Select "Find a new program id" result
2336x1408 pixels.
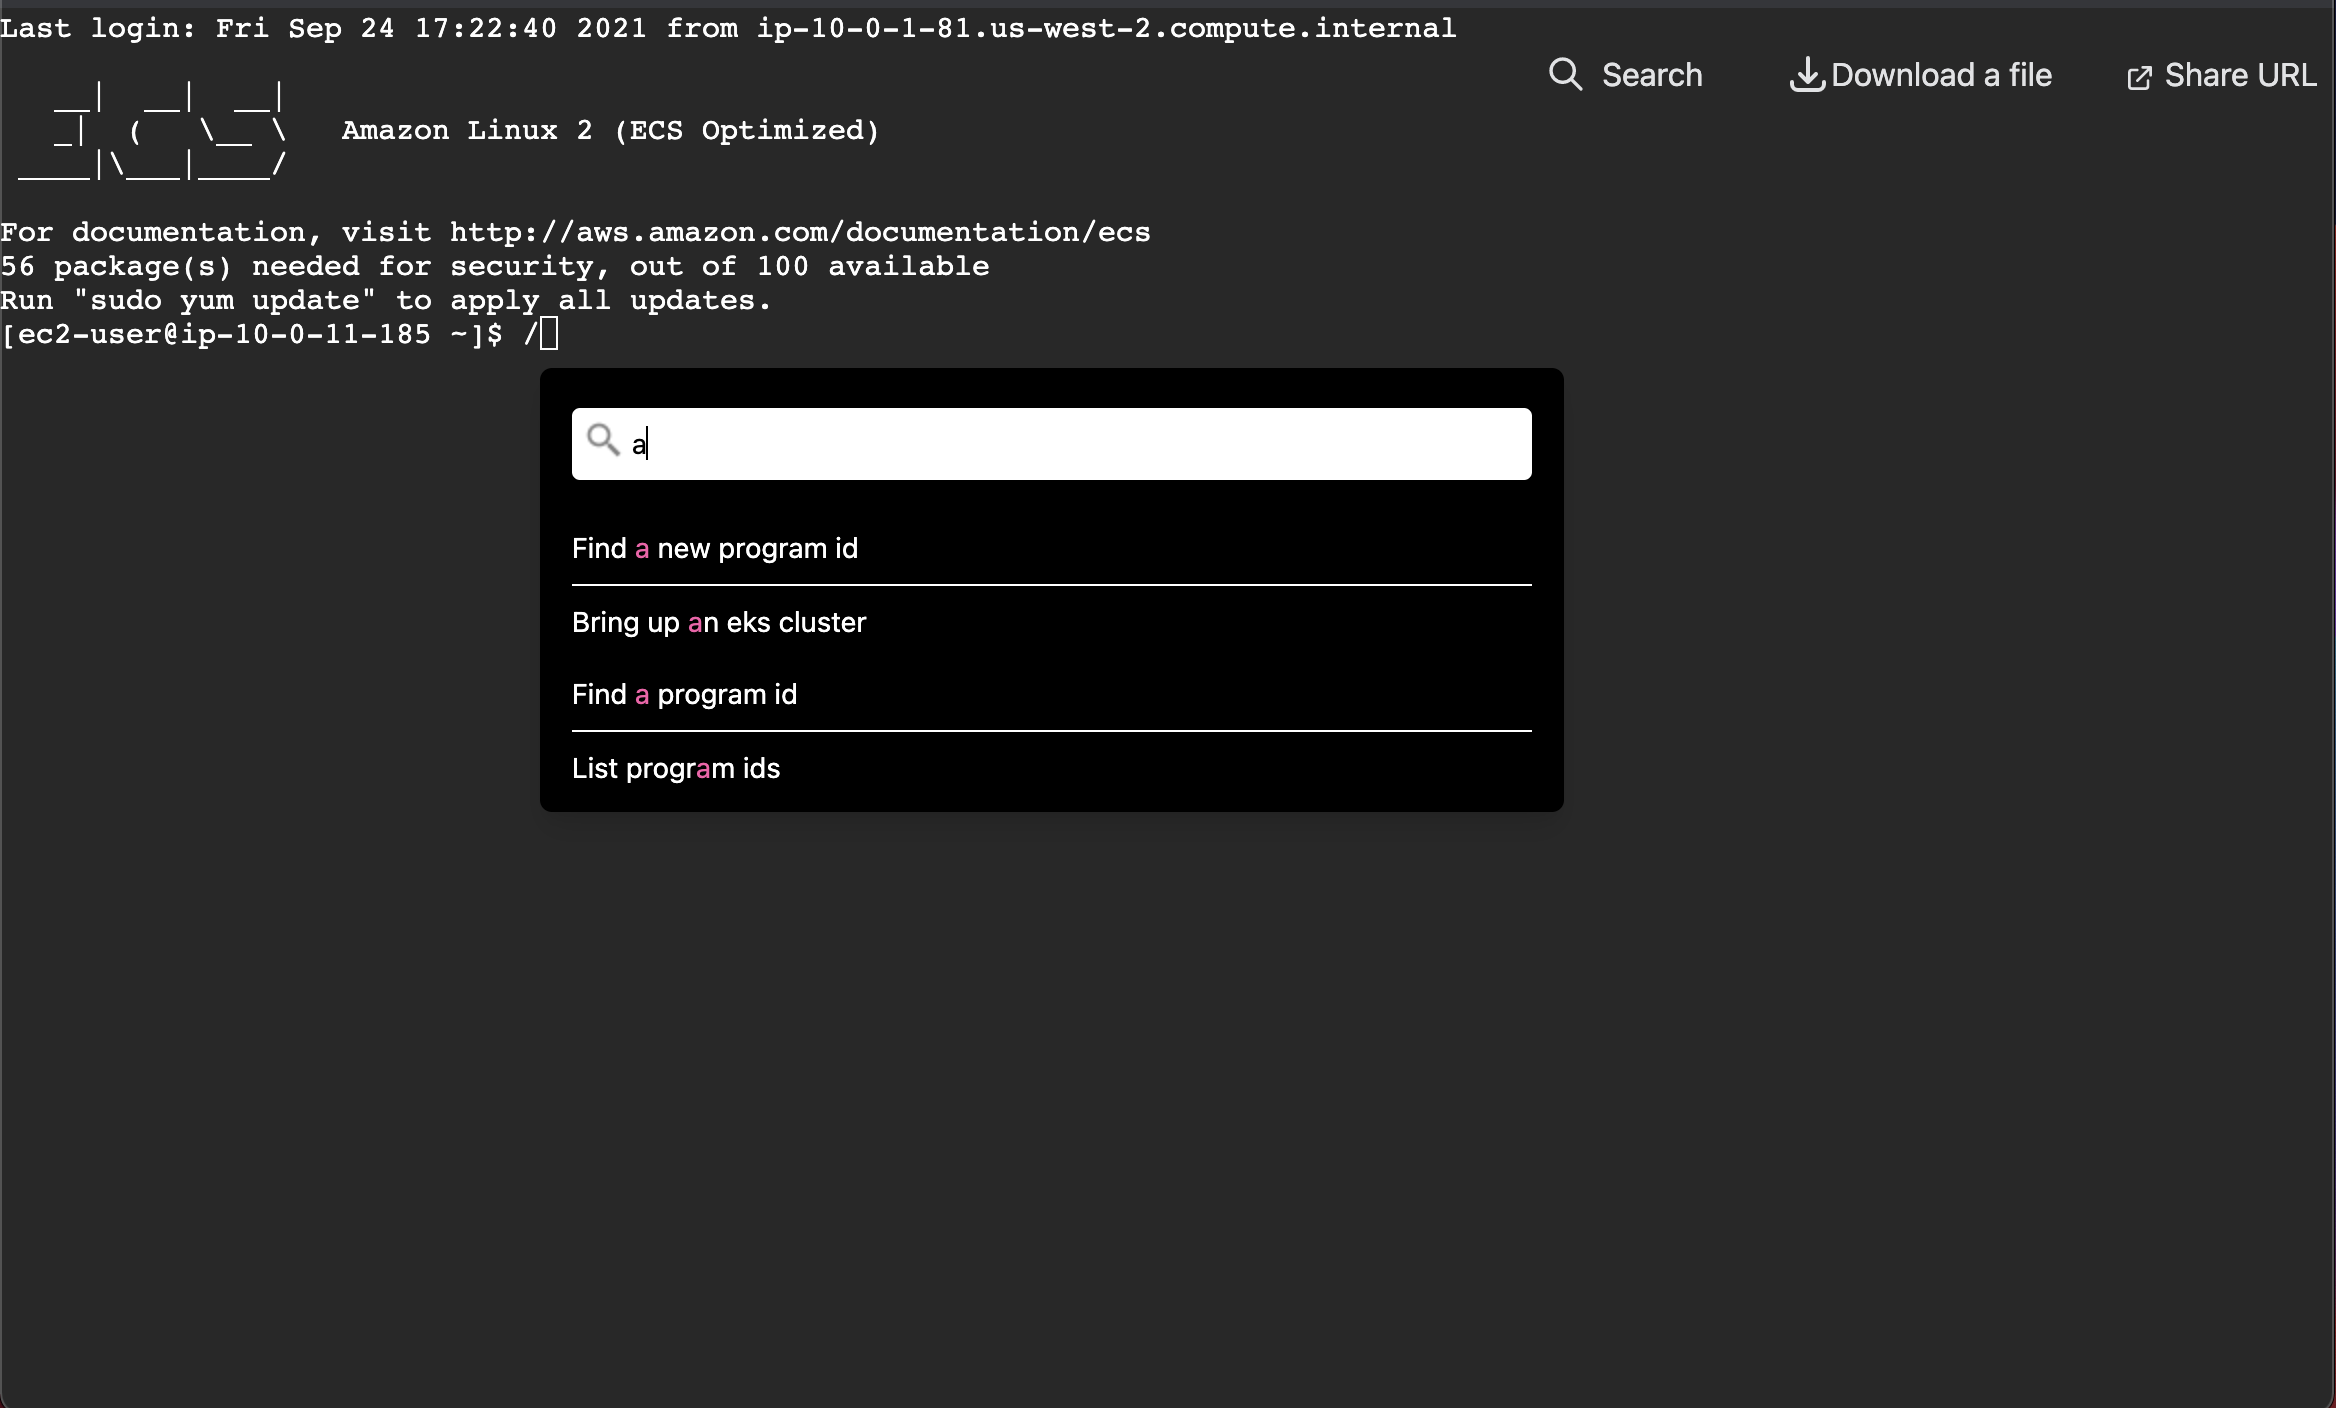(1051, 548)
